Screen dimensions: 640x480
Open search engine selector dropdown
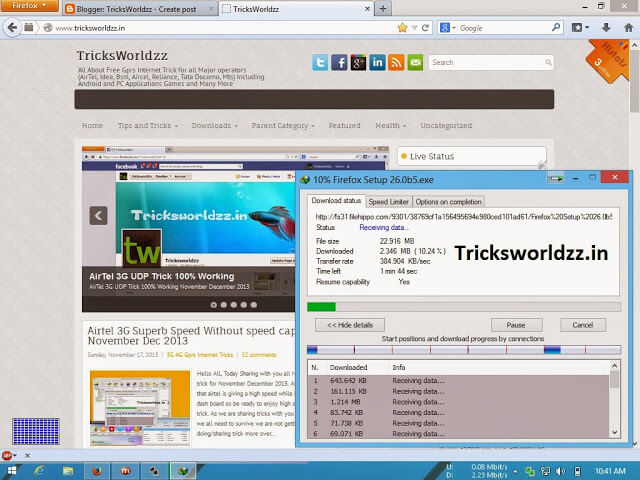[447, 28]
